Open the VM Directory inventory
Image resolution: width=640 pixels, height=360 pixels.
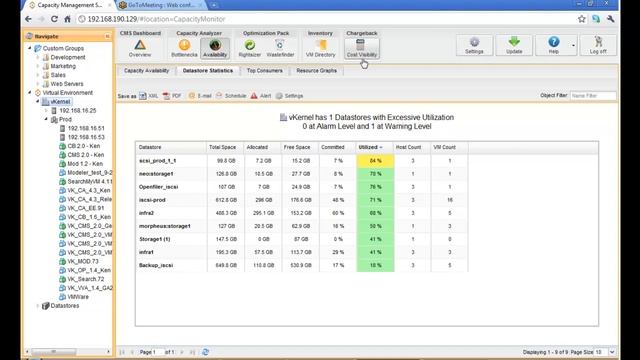click(320, 48)
